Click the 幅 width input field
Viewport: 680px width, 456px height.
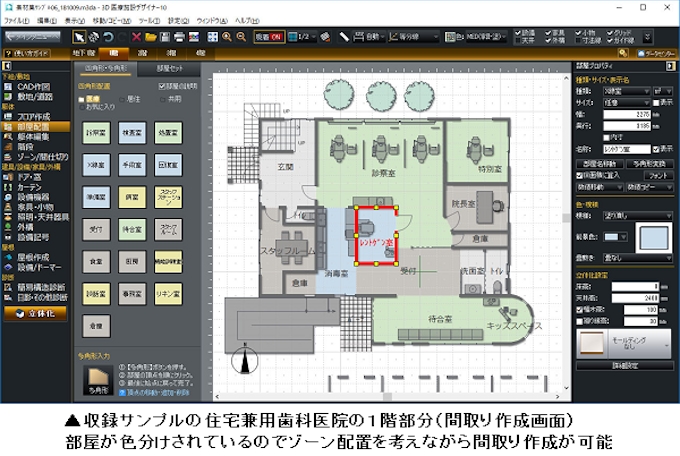click(640, 114)
